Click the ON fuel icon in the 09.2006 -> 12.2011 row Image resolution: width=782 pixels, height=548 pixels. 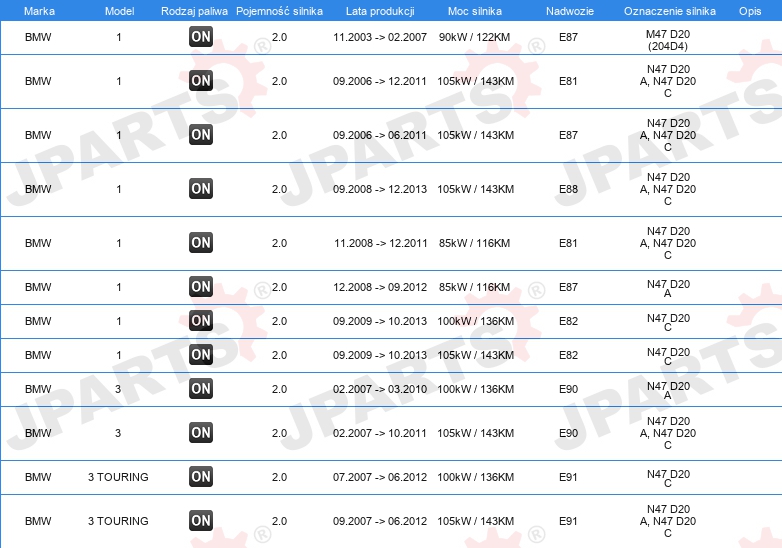click(201, 81)
